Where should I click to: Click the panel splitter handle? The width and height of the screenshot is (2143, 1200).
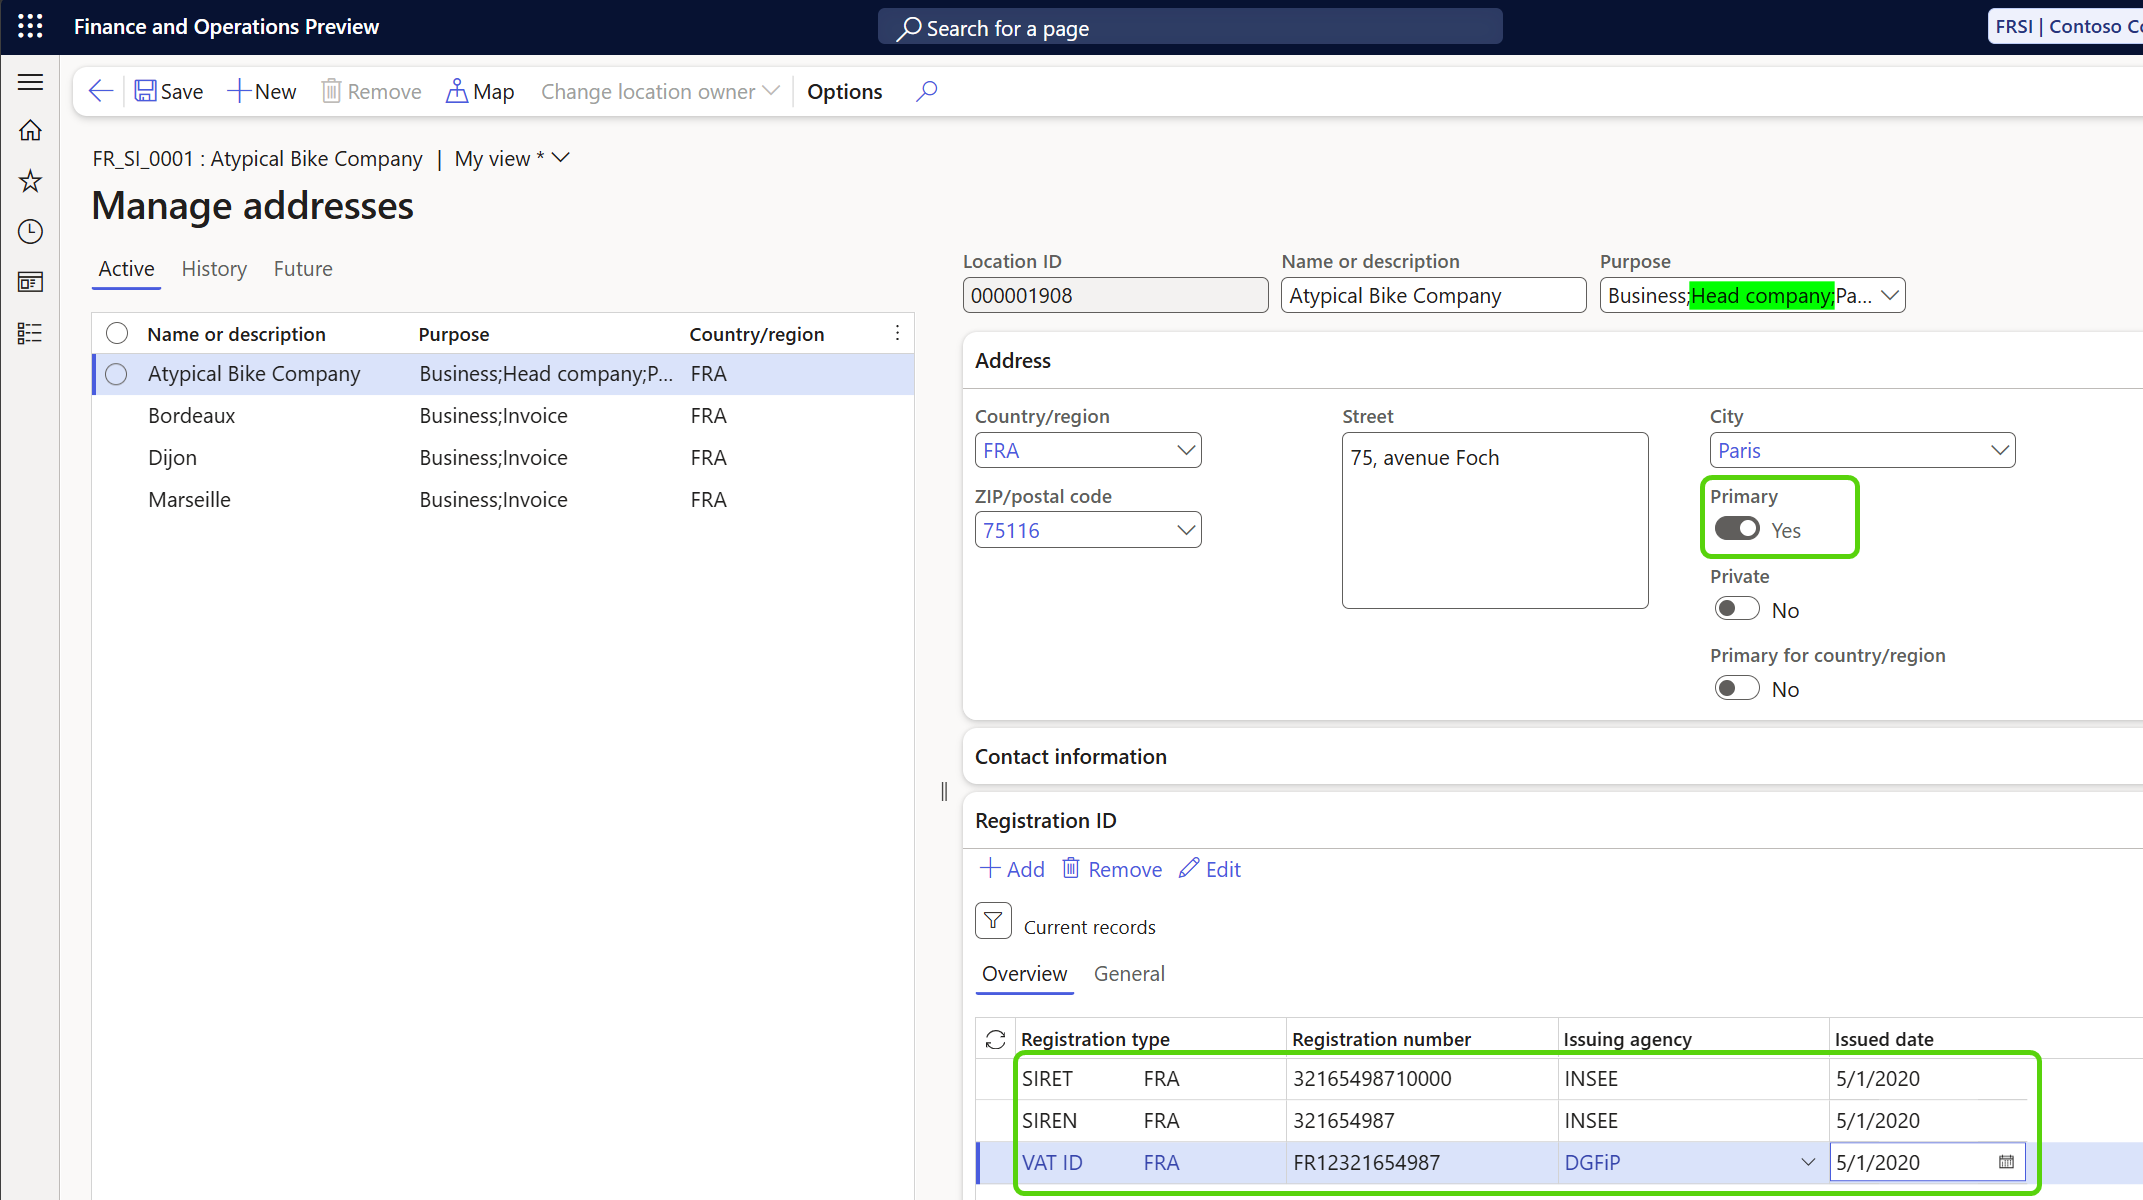(944, 791)
